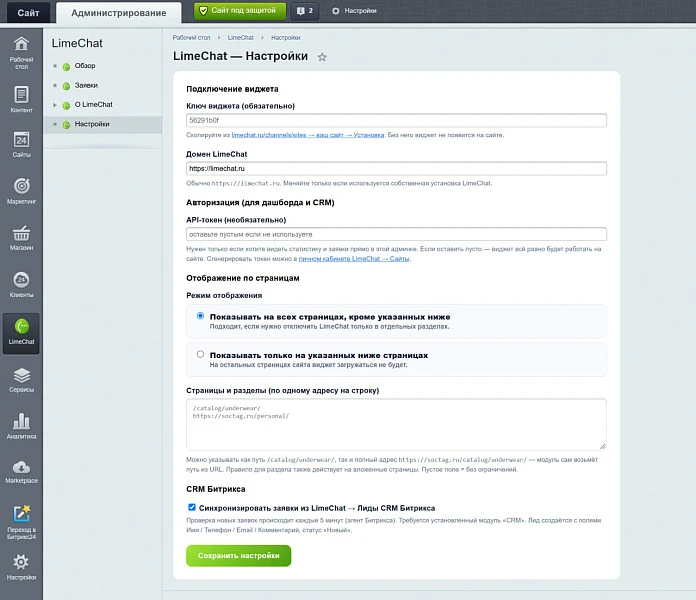This screenshot has width=696, height=600.
Task: Open the Магазин basket icon
Action: 21,233
